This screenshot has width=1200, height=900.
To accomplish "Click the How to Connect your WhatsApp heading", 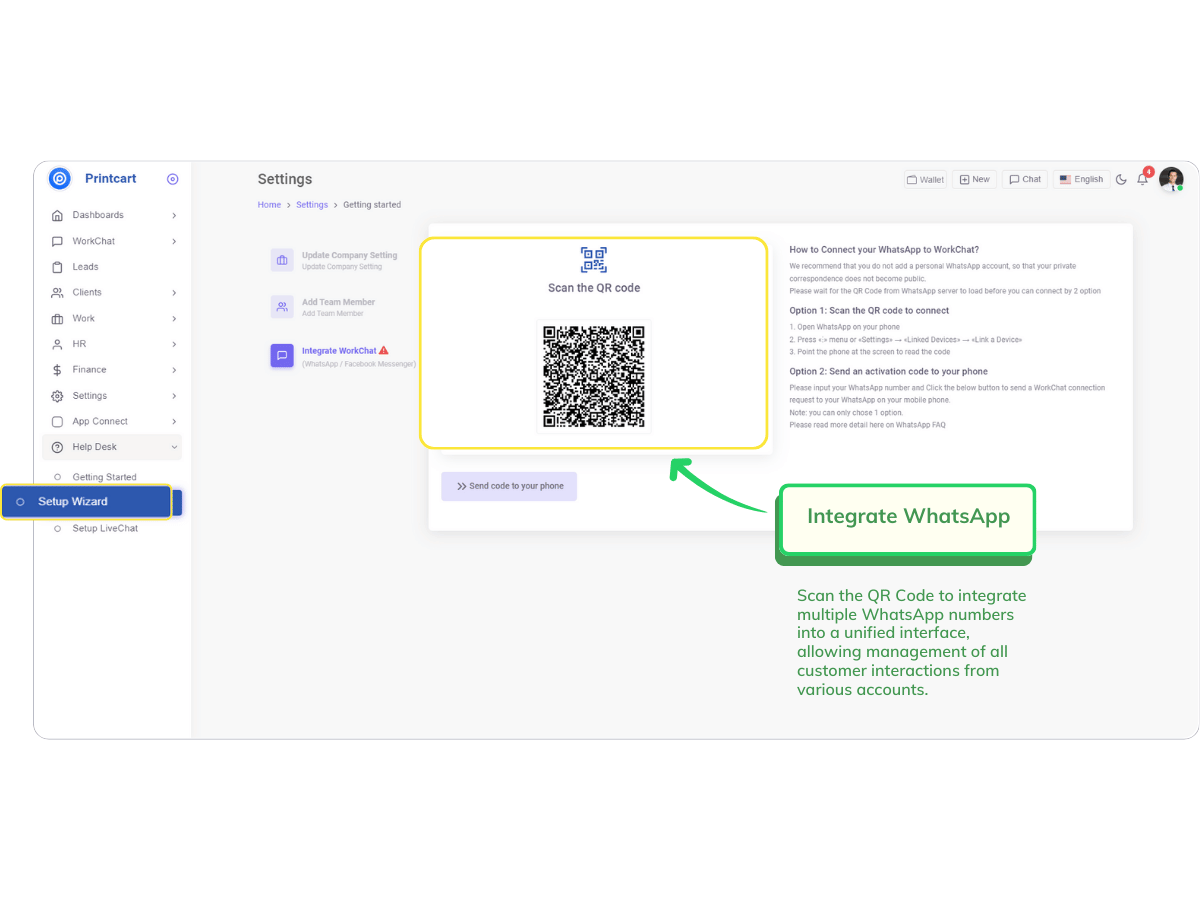I will pyautogui.click(x=884, y=250).
